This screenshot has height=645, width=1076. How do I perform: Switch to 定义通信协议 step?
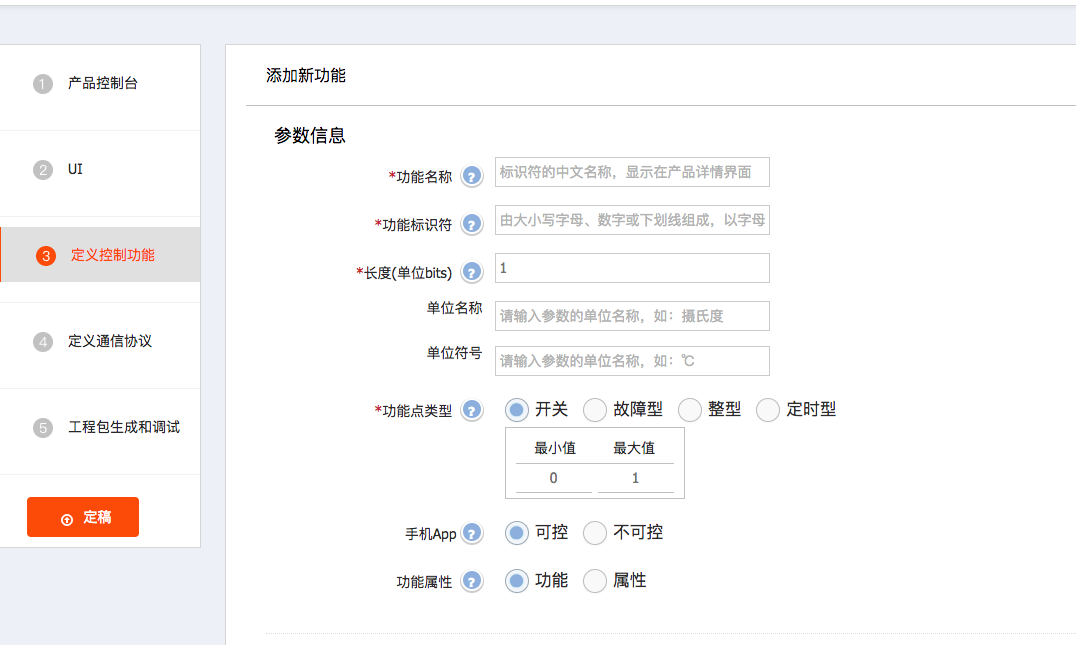[x=109, y=341]
